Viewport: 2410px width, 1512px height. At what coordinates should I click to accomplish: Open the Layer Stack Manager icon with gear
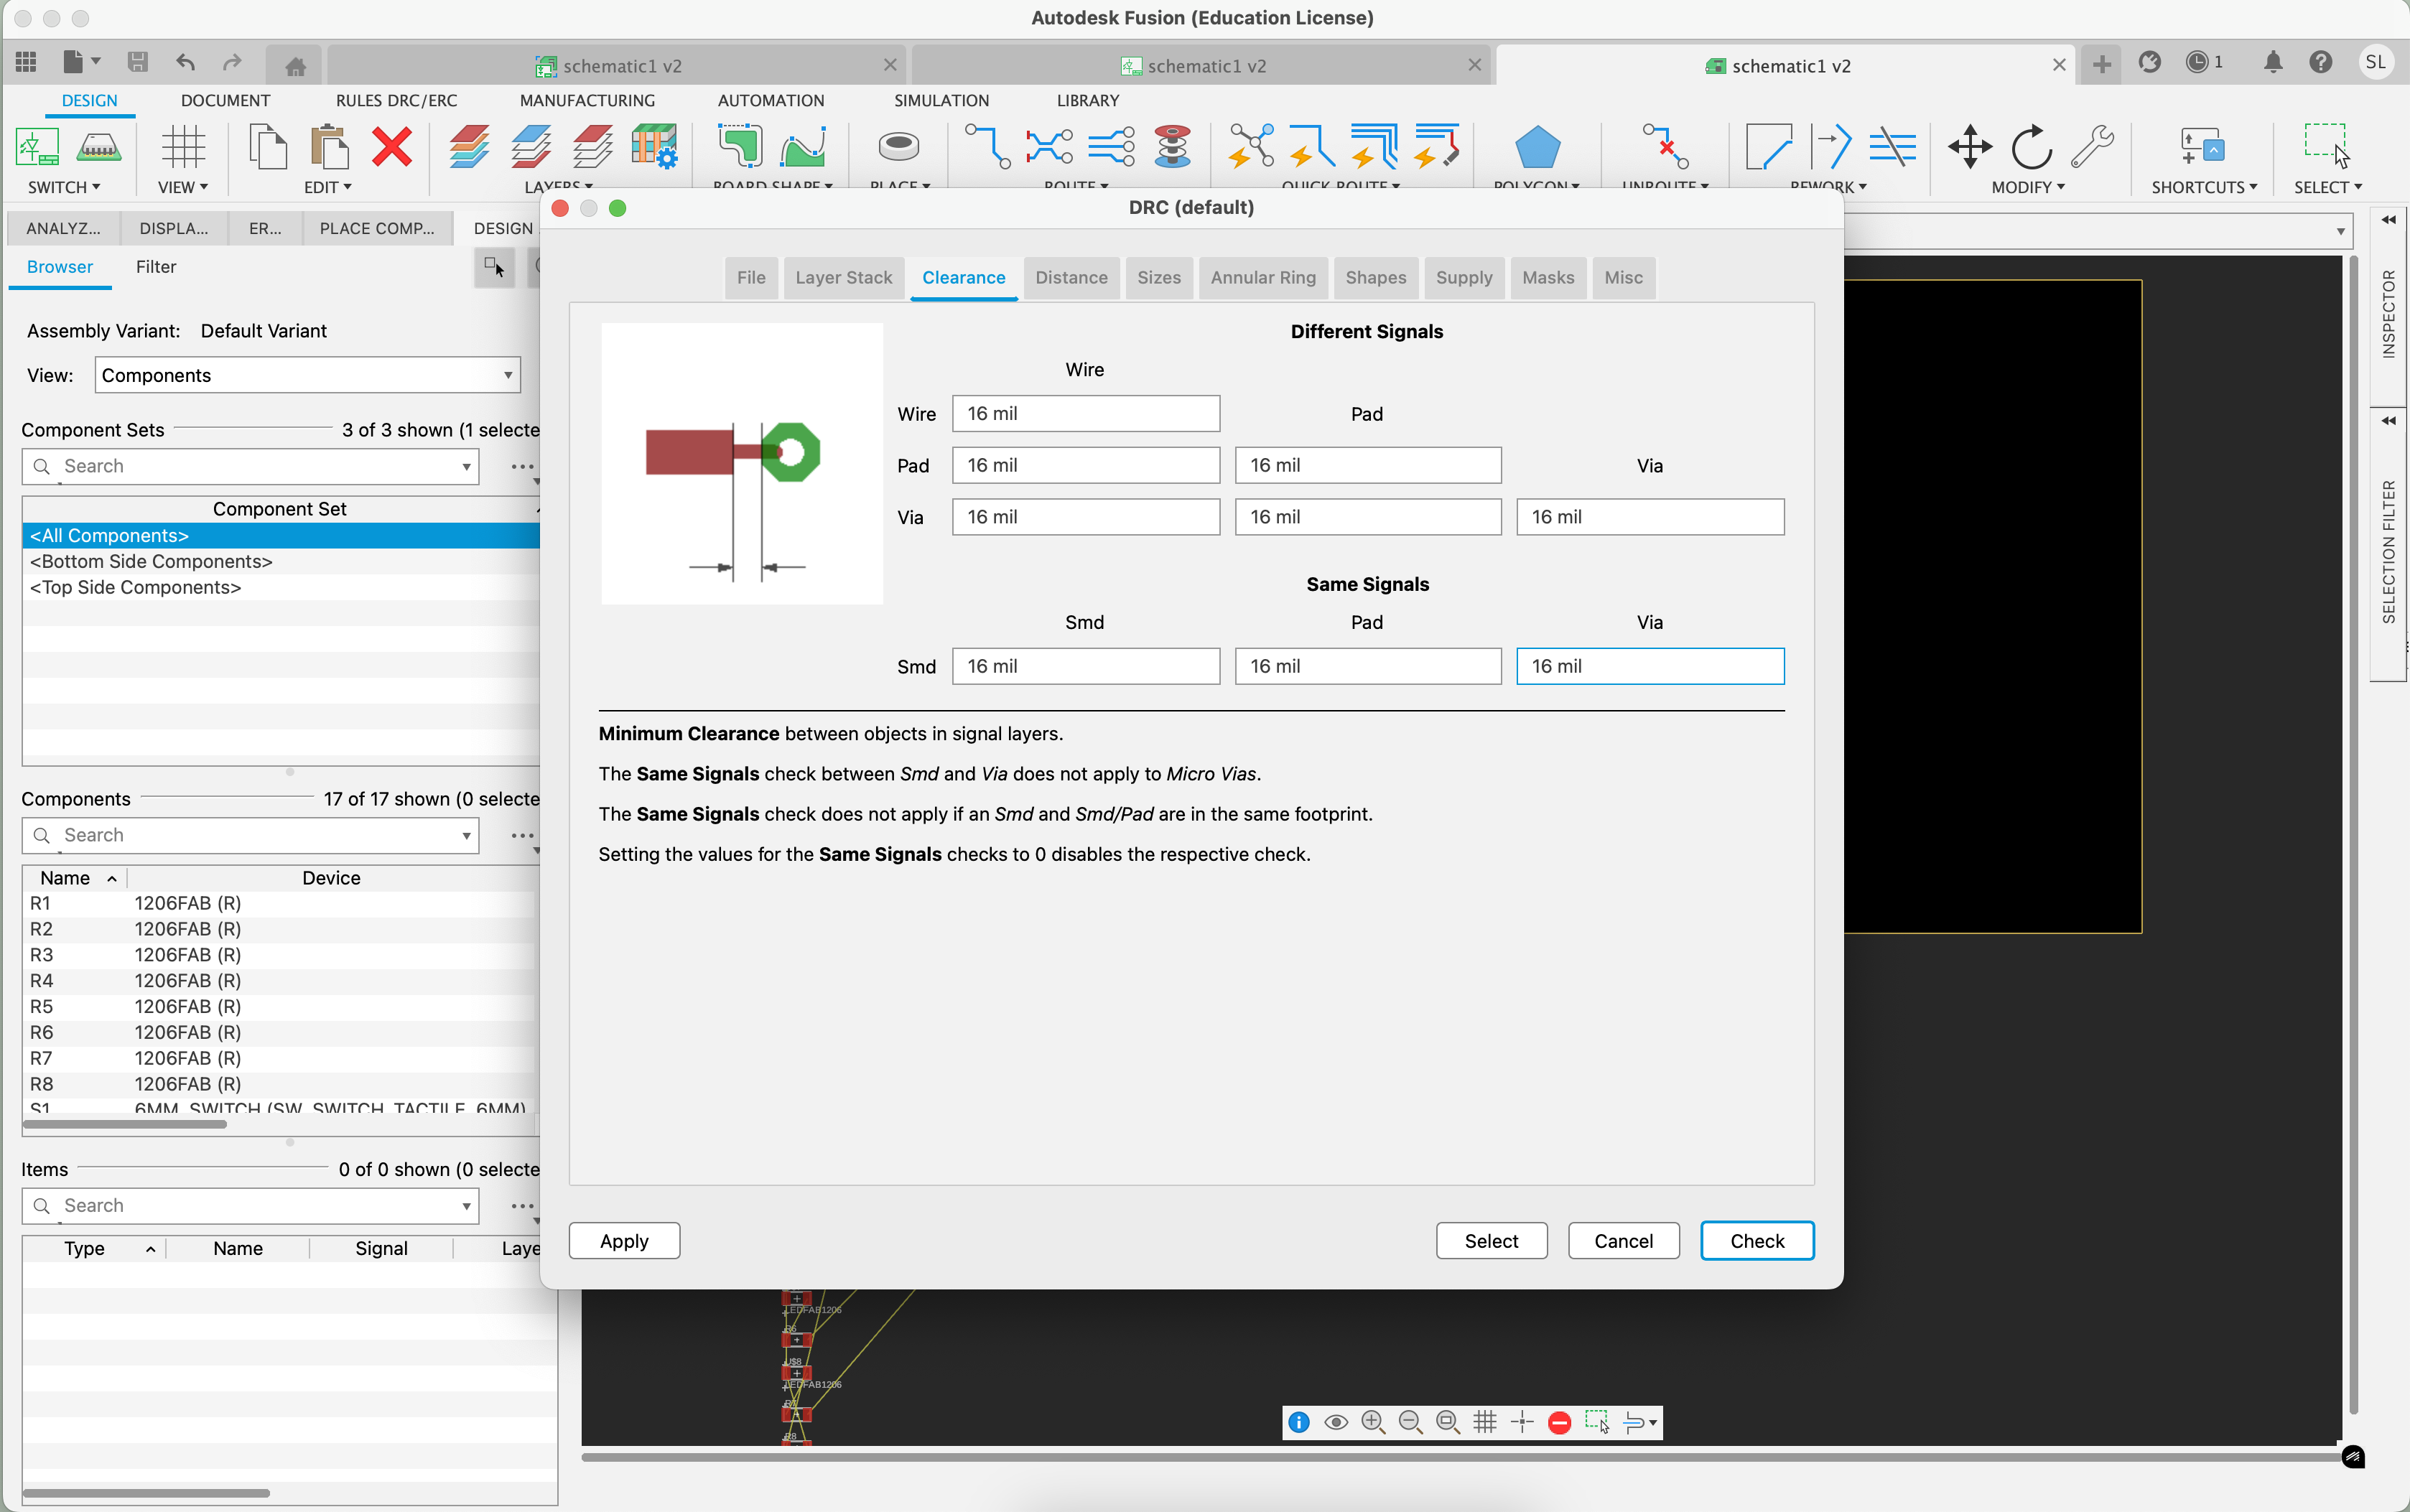[x=655, y=147]
